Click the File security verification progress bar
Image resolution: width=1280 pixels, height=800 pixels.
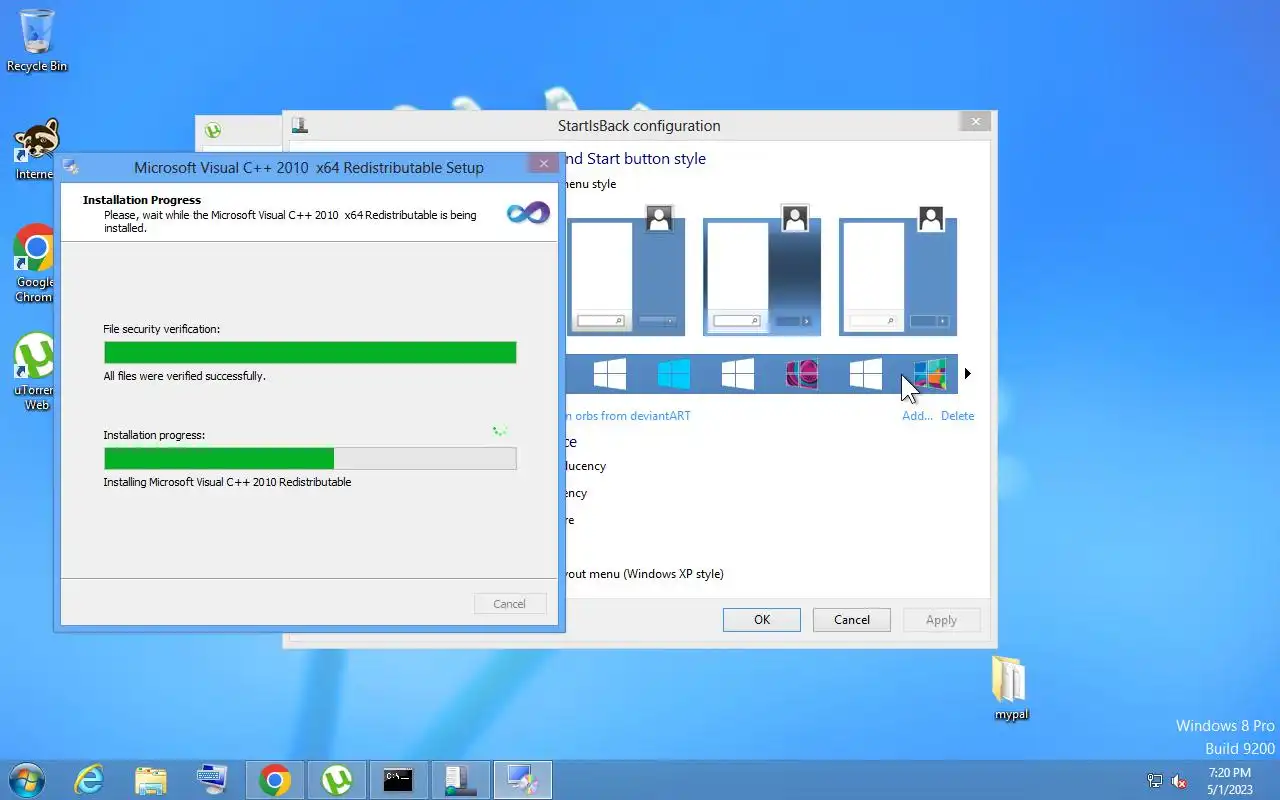point(310,352)
